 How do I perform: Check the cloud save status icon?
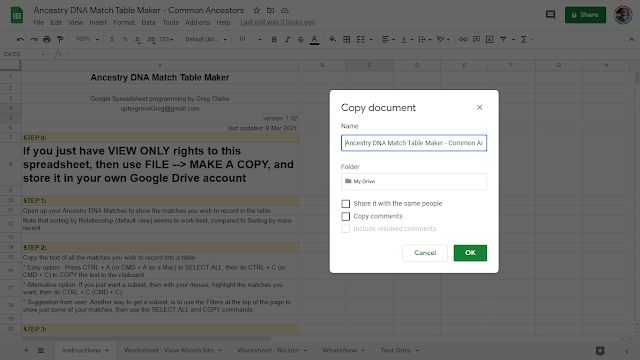[x=284, y=10]
